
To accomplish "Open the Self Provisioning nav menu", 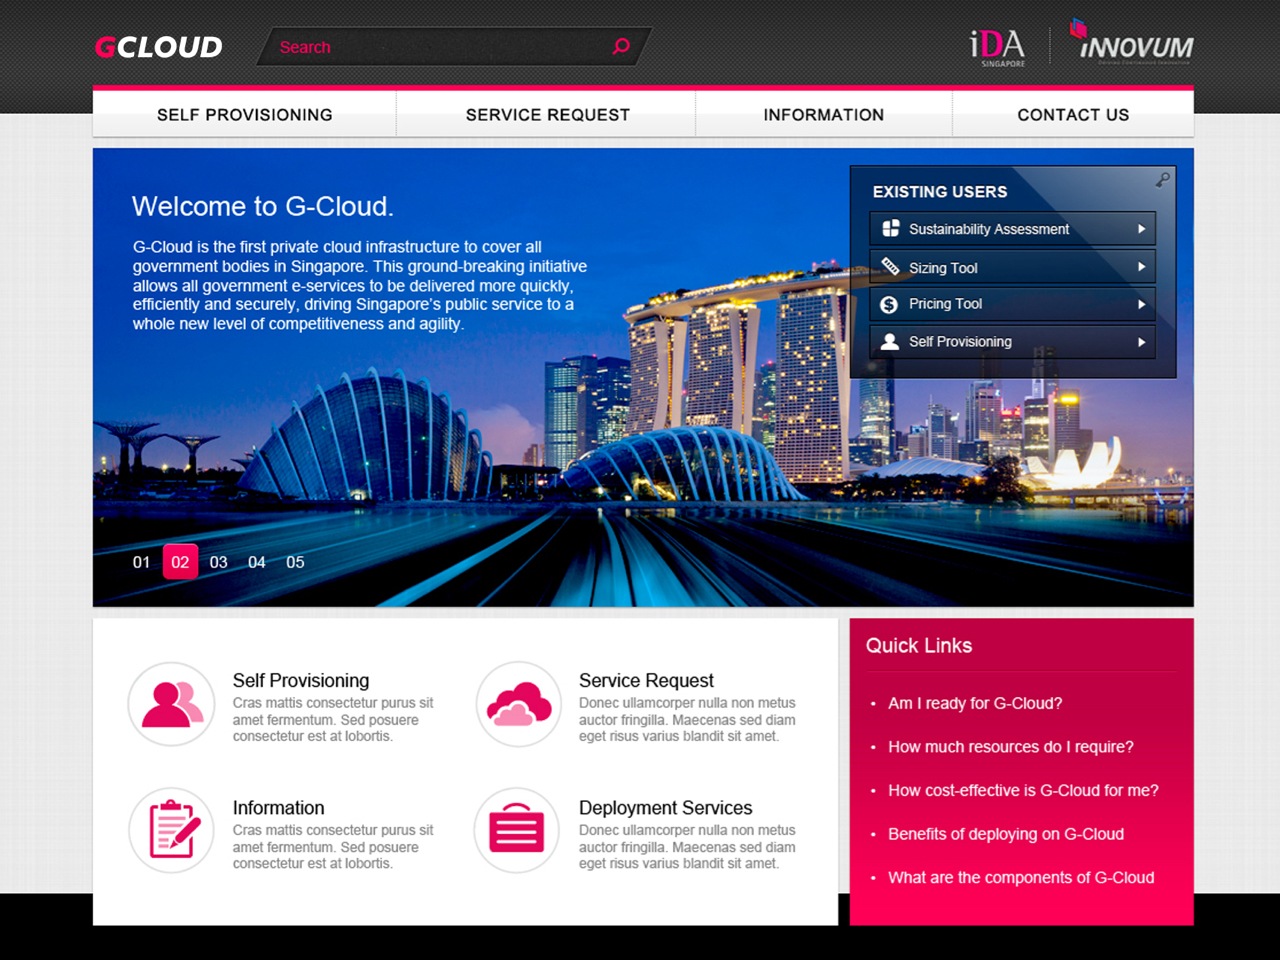I will [245, 114].
